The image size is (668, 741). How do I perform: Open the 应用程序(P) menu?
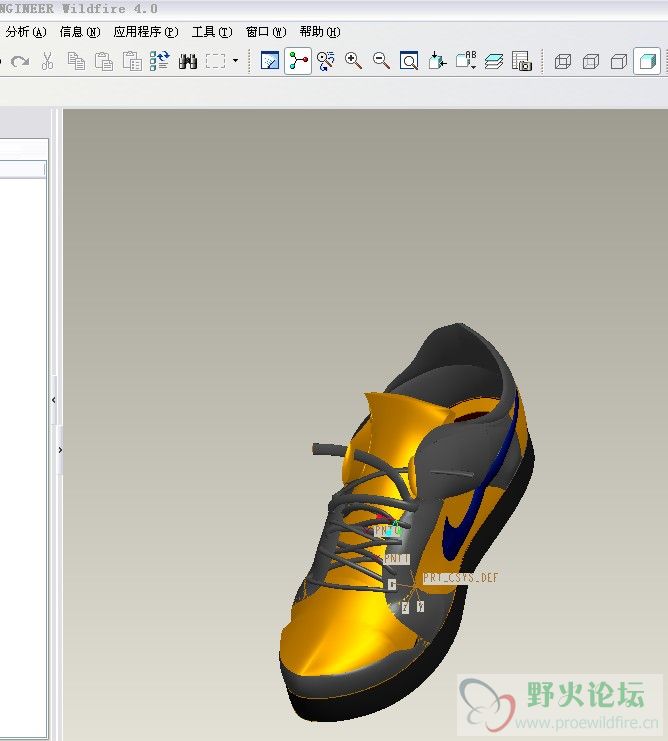point(146,32)
